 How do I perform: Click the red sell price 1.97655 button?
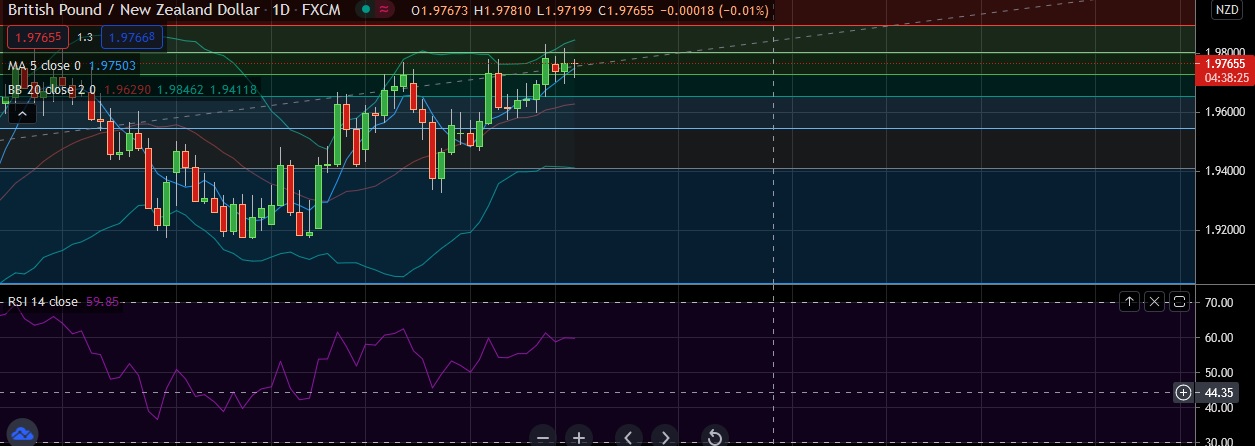coord(36,37)
